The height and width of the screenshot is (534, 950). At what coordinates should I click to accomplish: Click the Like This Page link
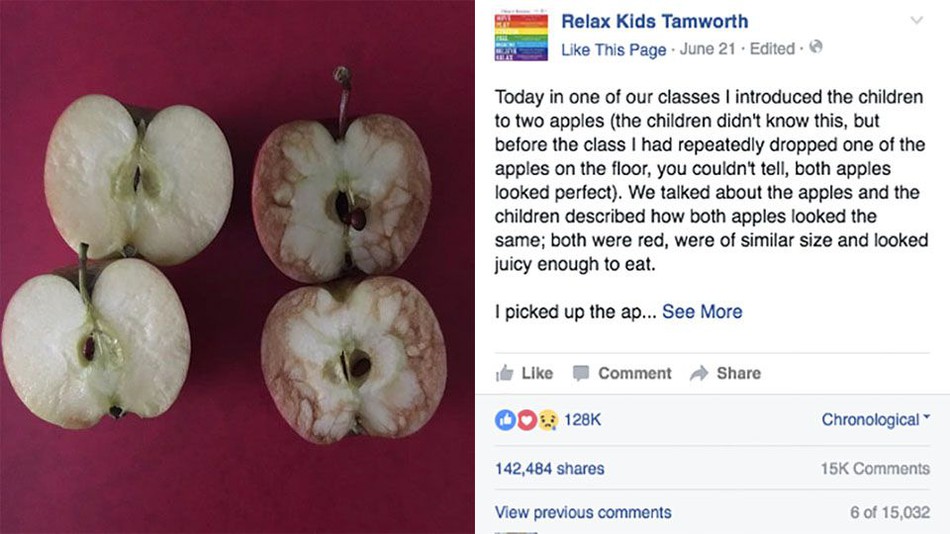pyautogui.click(x=613, y=50)
